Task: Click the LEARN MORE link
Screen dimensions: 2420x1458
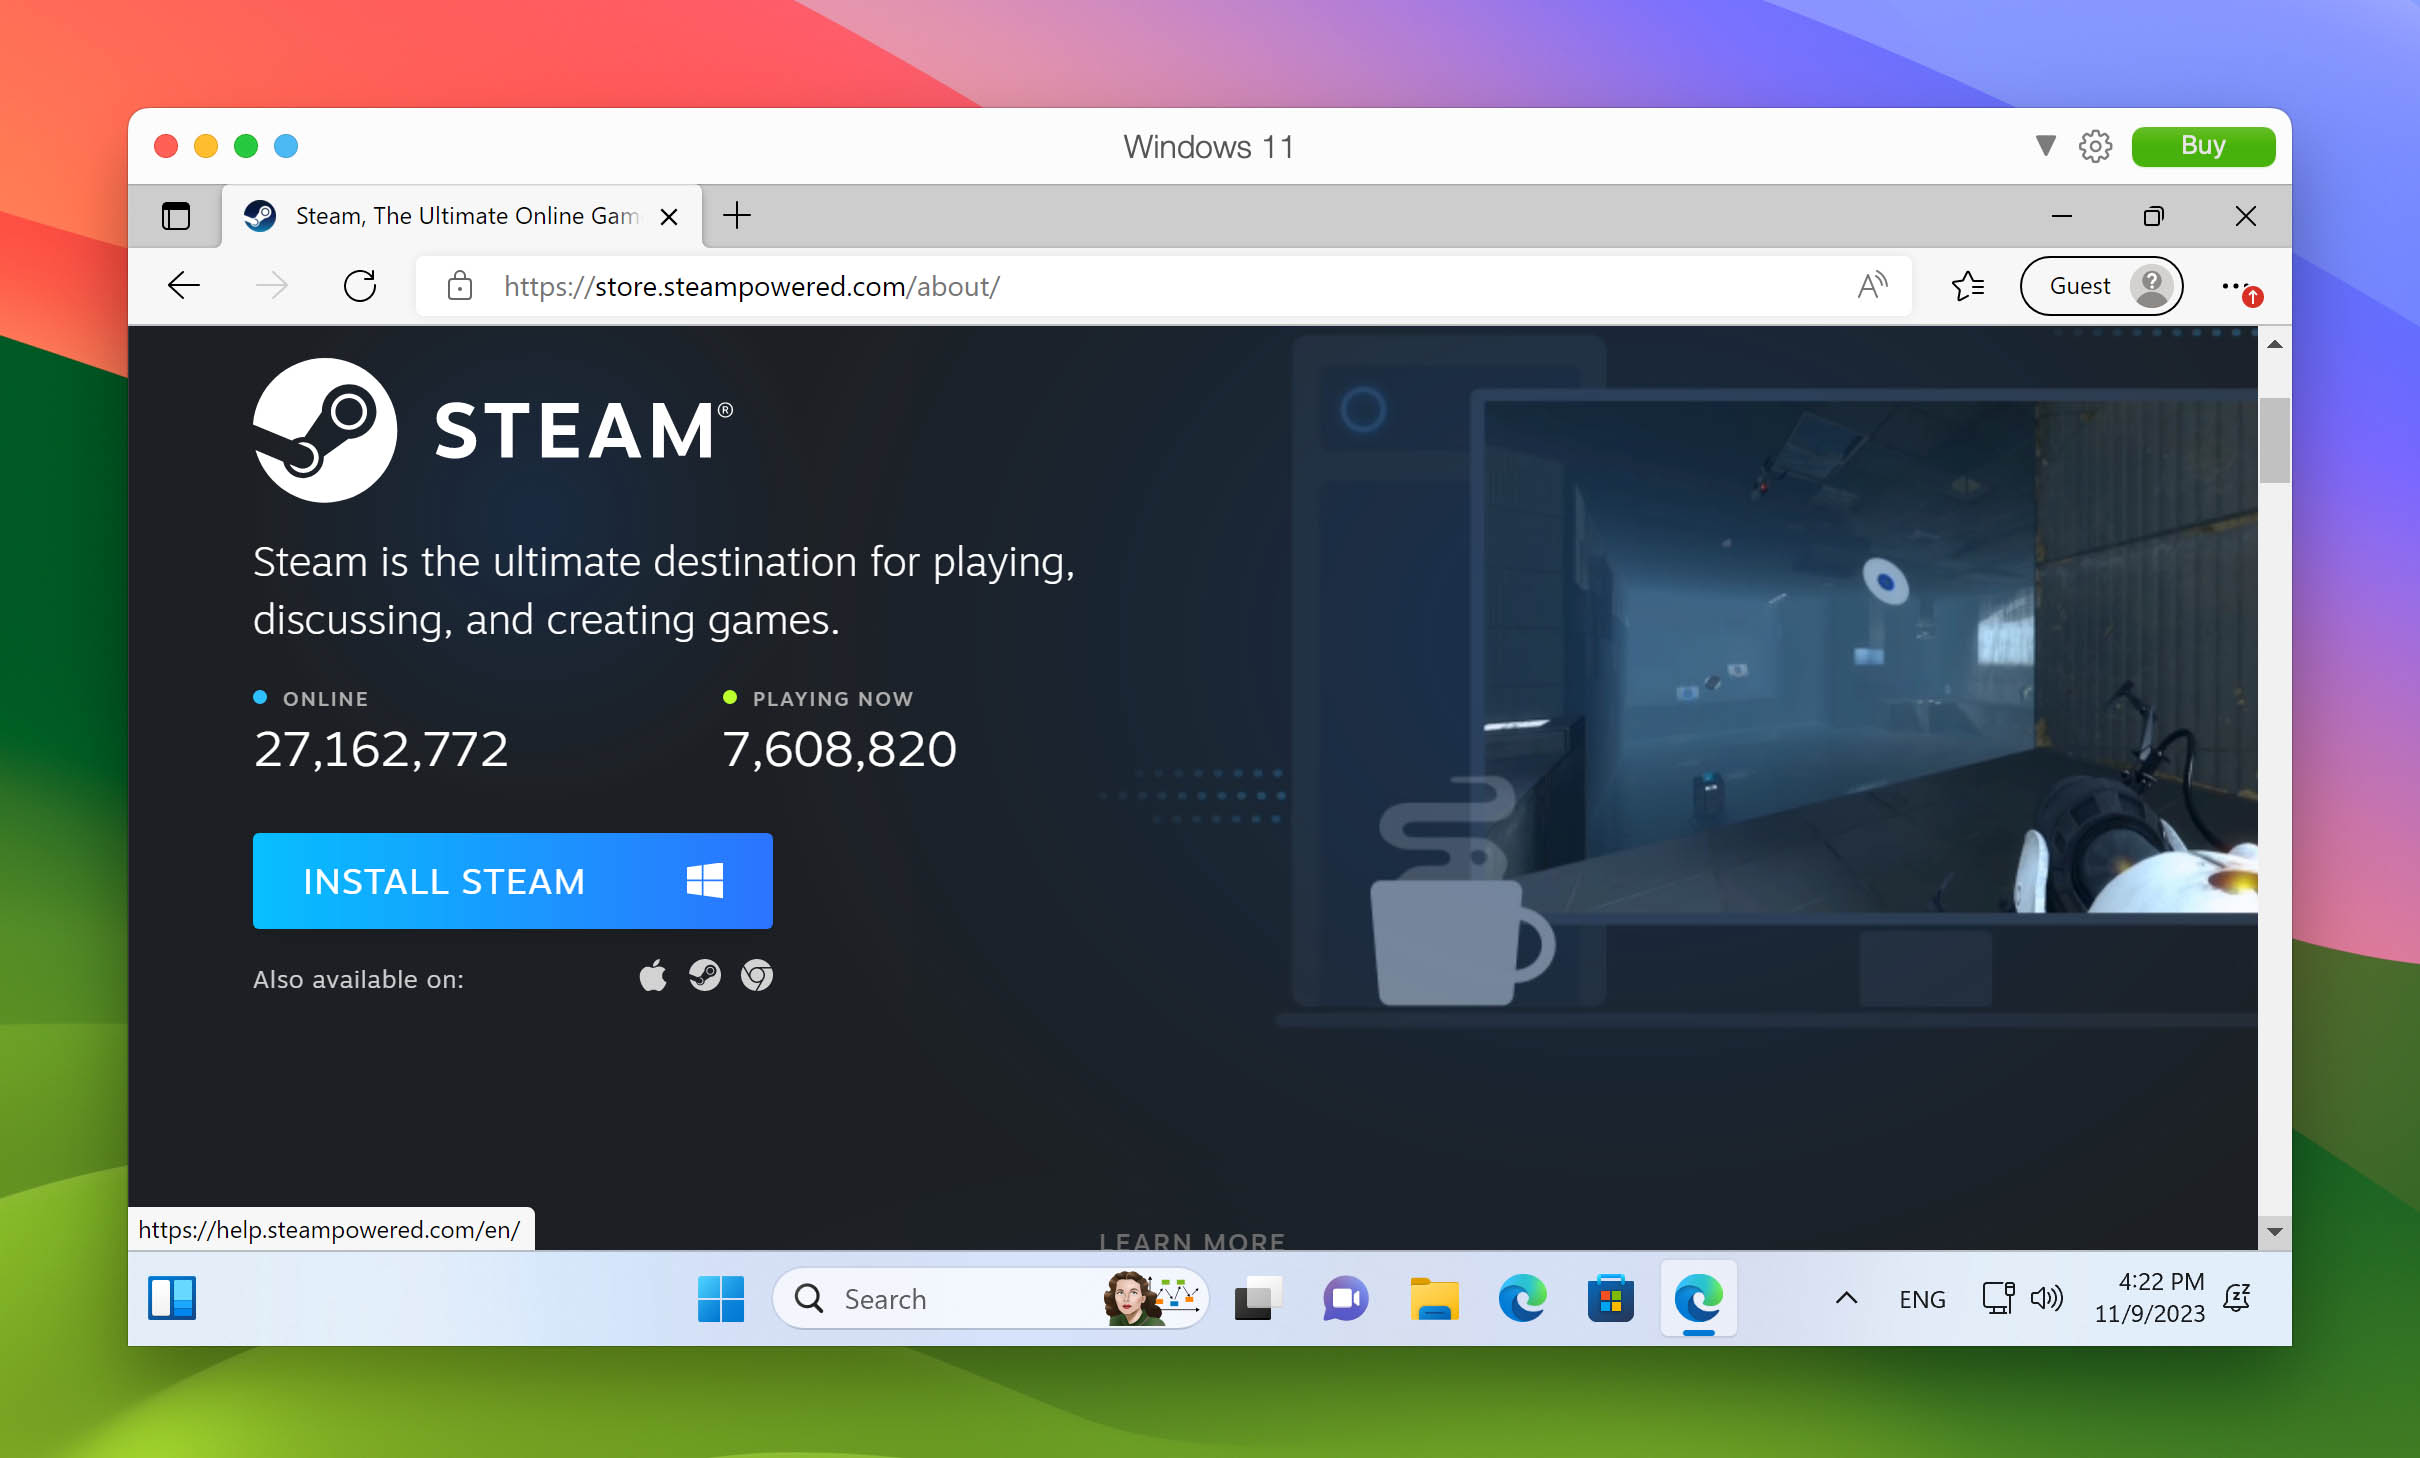Action: click(1193, 1240)
